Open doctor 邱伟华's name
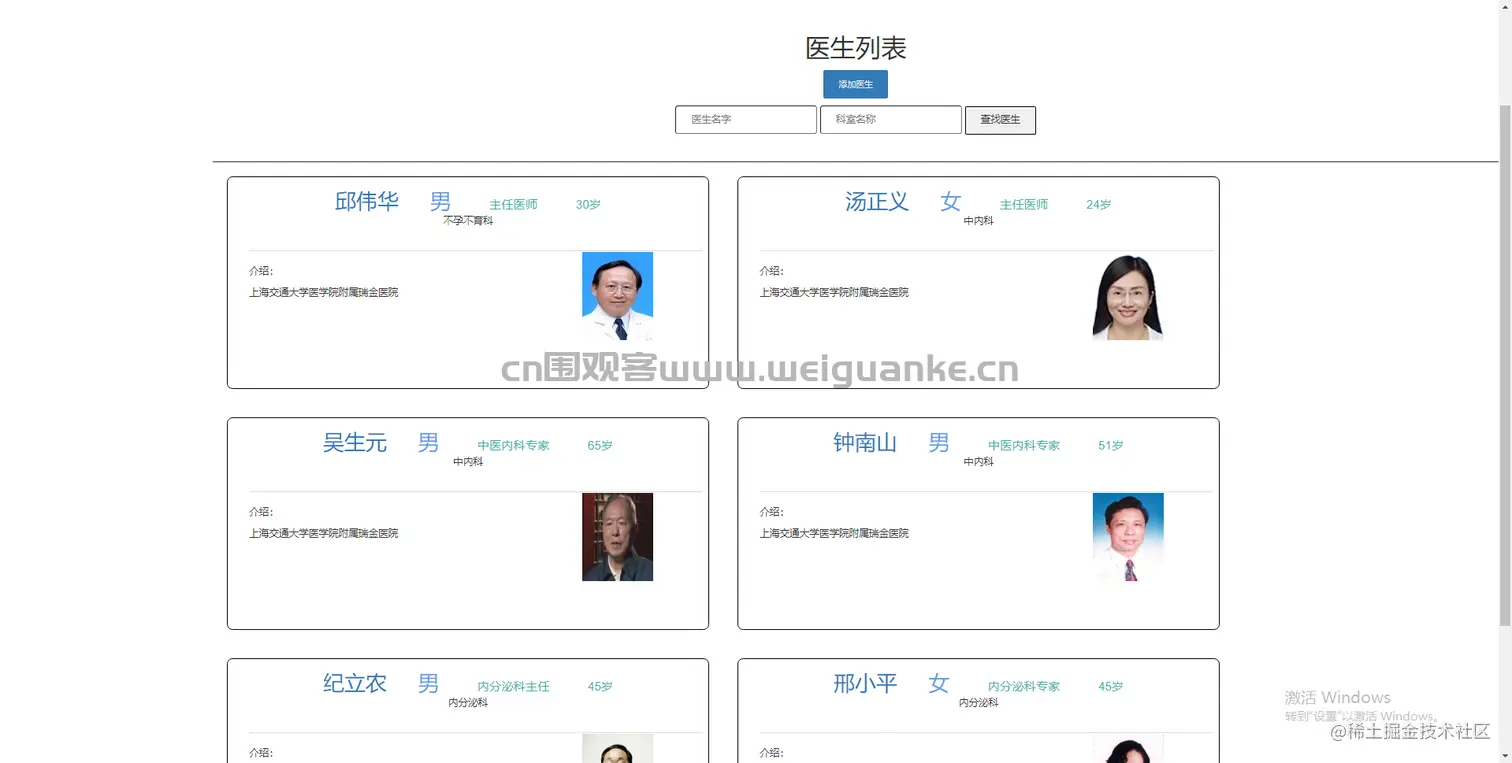1512x763 pixels. click(367, 202)
